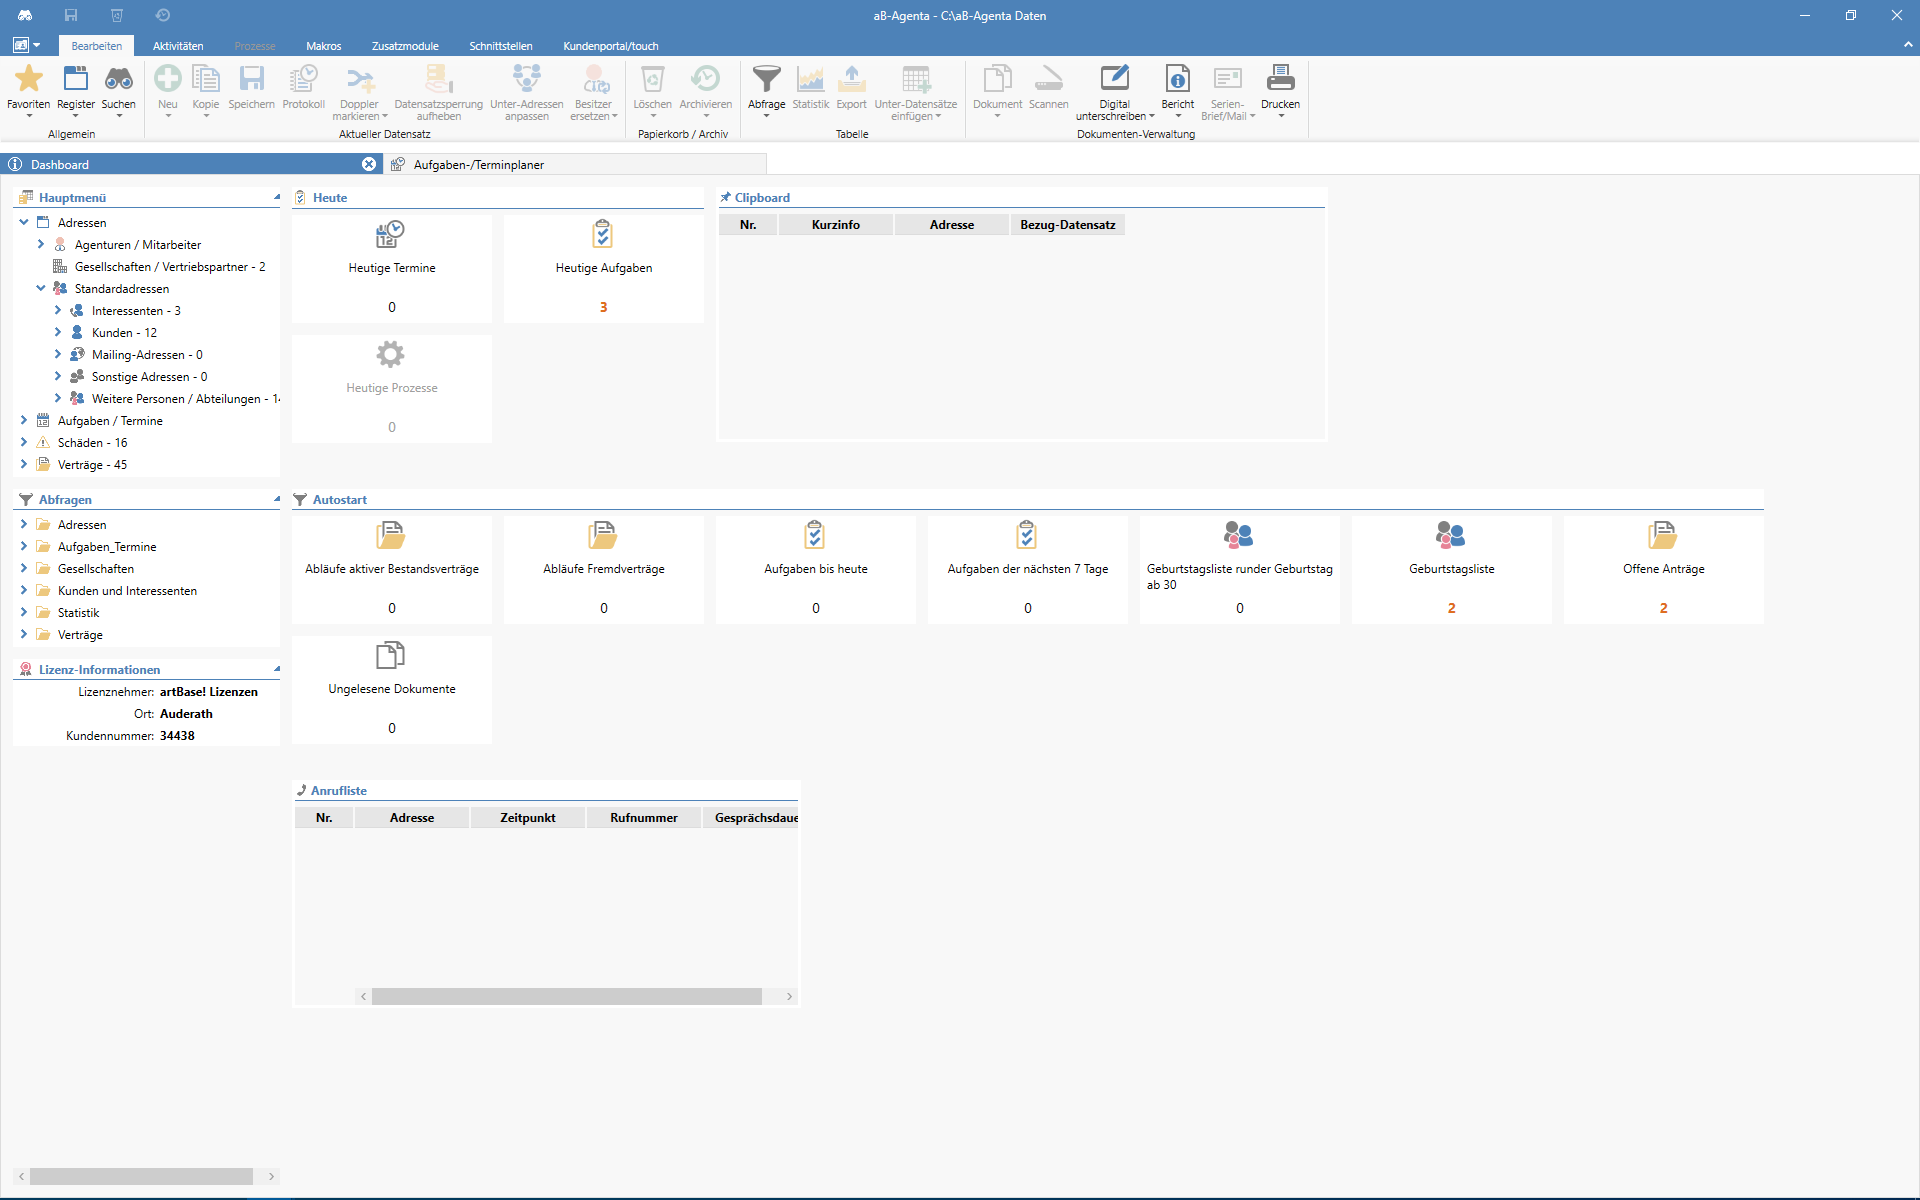Open Offene Anträge tile

click(1664, 569)
